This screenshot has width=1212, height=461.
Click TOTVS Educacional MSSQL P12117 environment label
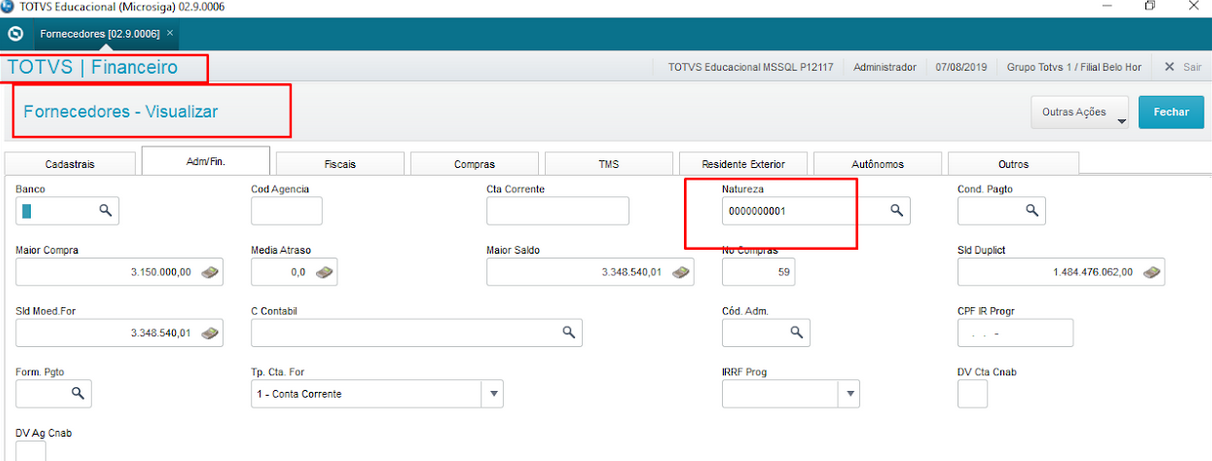pos(751,67)
